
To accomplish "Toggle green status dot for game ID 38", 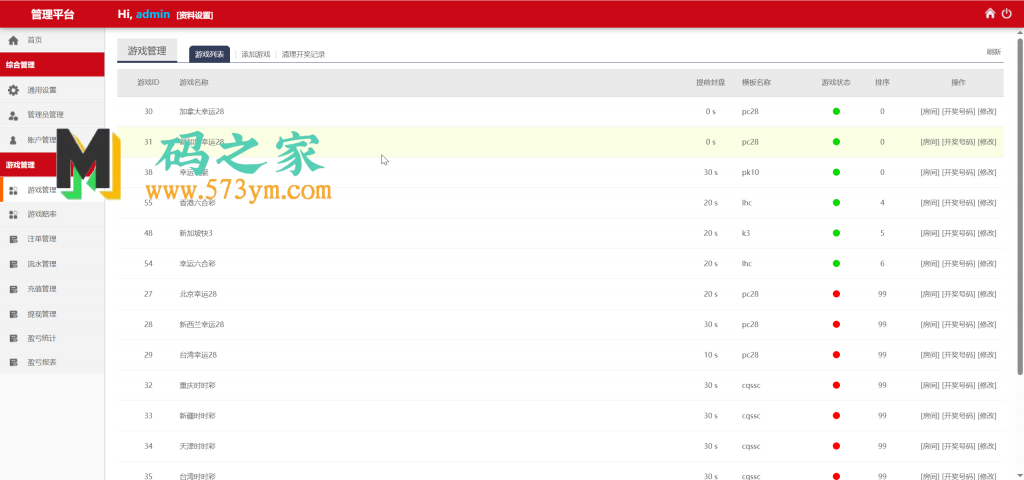I will (x=836, y=172).
